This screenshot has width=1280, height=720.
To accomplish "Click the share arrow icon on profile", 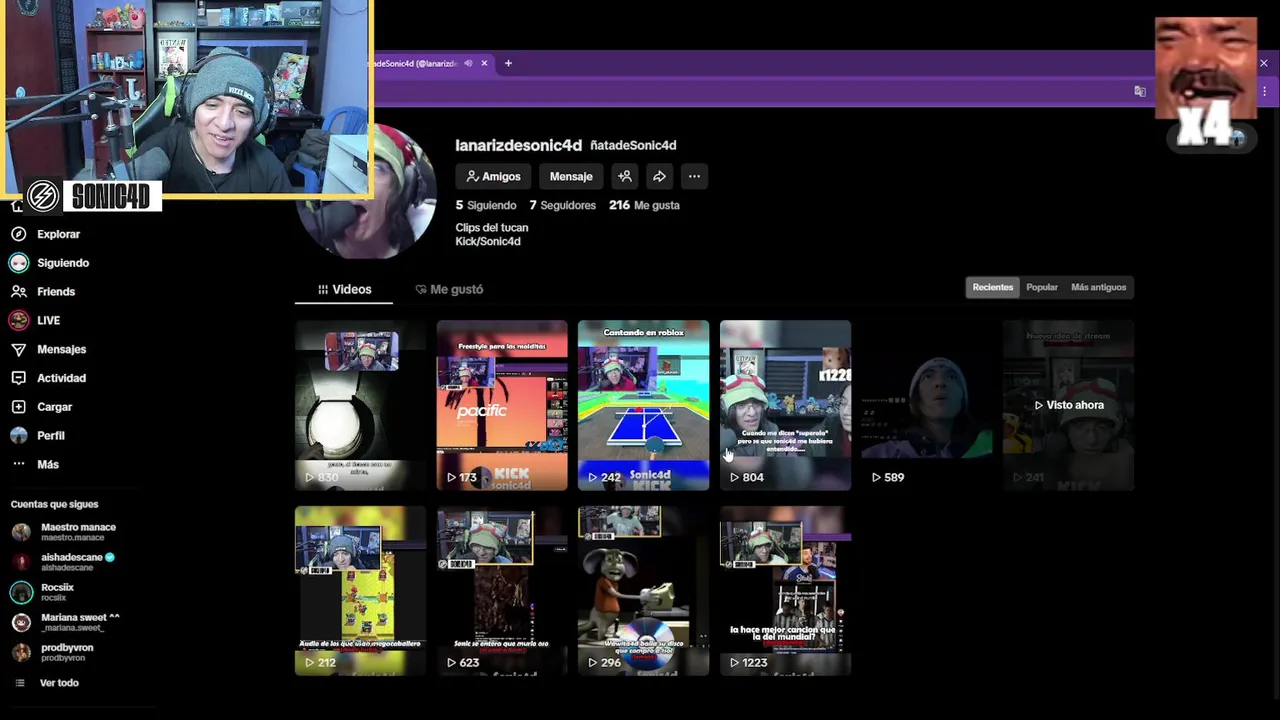I will [x=659, y=176].
